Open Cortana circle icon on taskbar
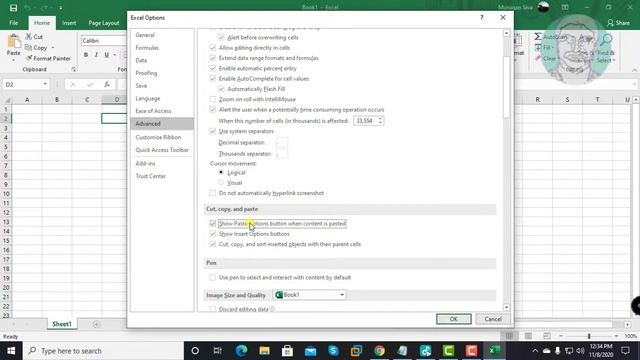The image size is (640, 360). pos(195,351)
